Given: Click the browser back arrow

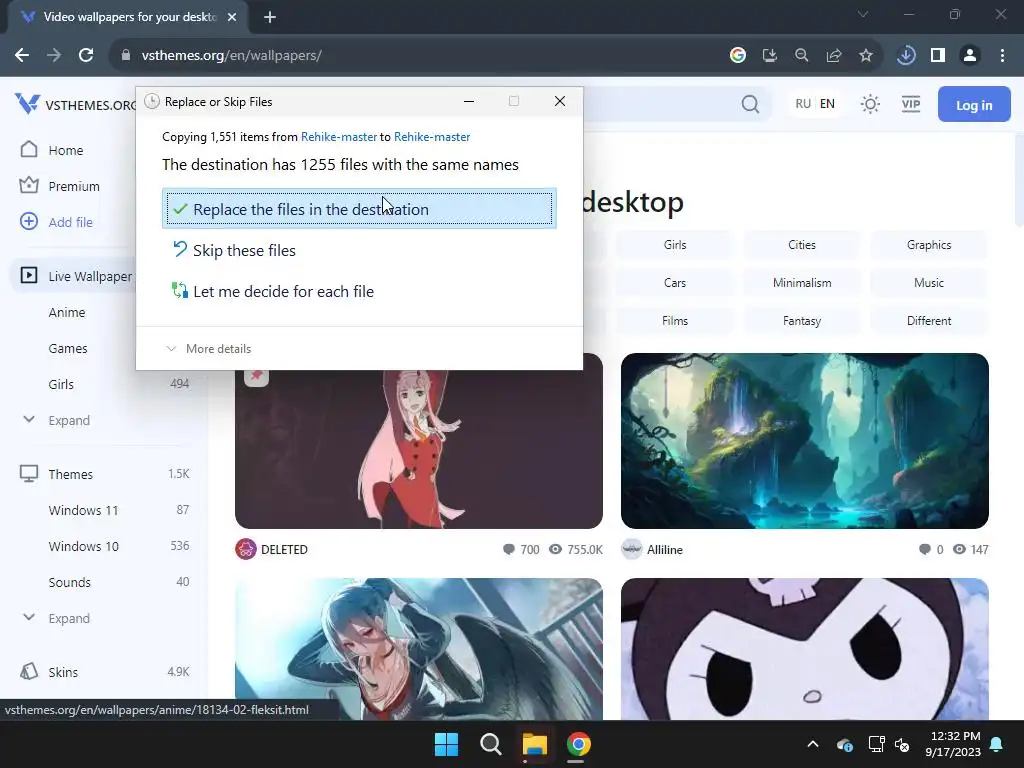Looking at the screenshot, I should click(x=22, y=56).
